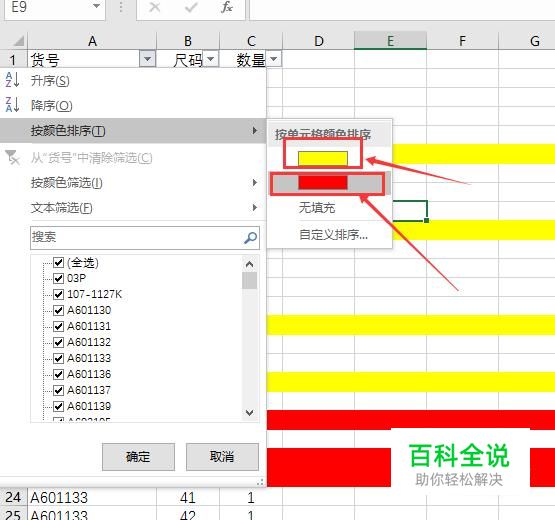Sort by the yellow cell color swatch
The width and height of the screenshot is (555, 520).
tap(323, 158)
